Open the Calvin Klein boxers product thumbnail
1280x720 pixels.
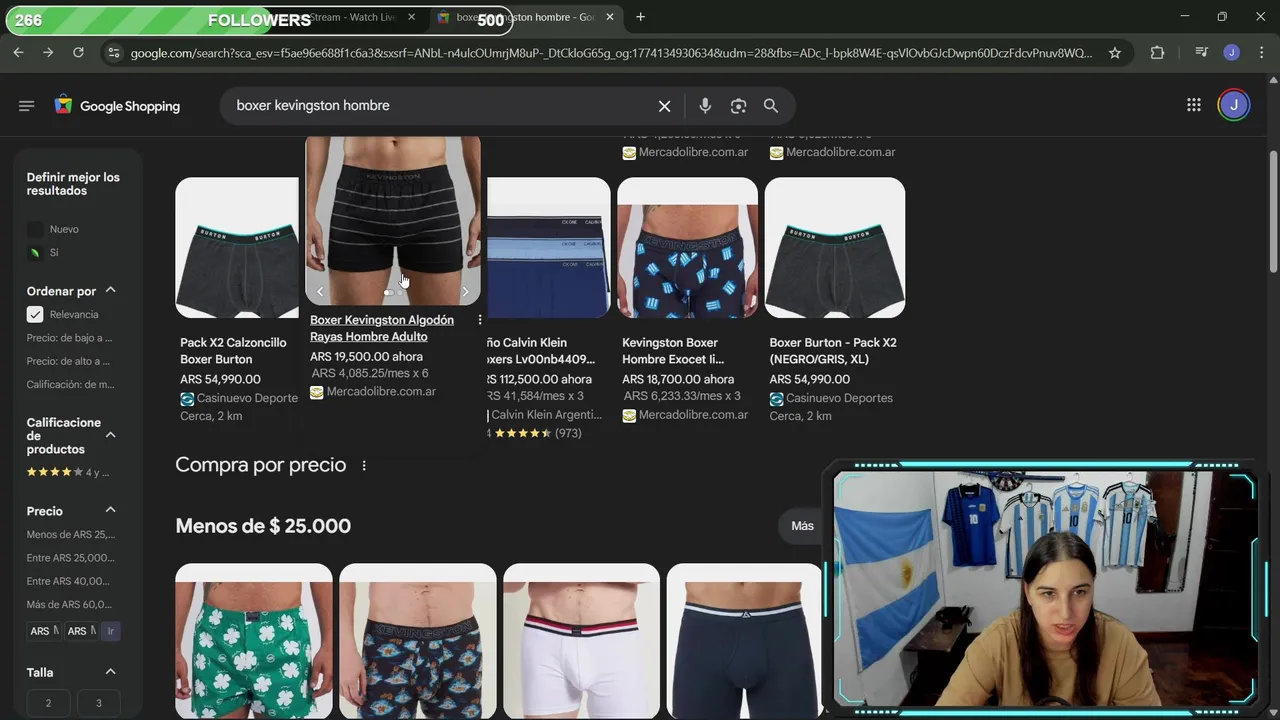tap(548, 248)
